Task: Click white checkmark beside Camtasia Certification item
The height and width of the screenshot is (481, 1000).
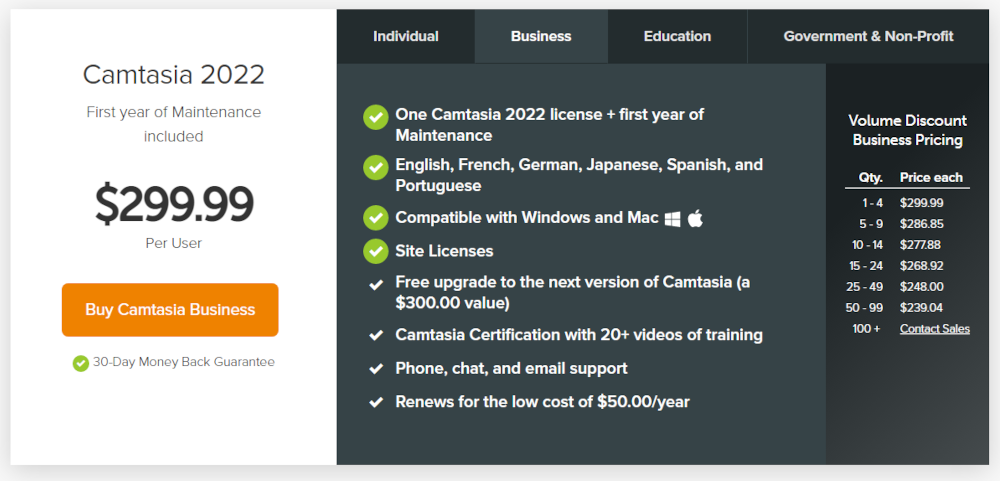Action: (x=376, y=335)
